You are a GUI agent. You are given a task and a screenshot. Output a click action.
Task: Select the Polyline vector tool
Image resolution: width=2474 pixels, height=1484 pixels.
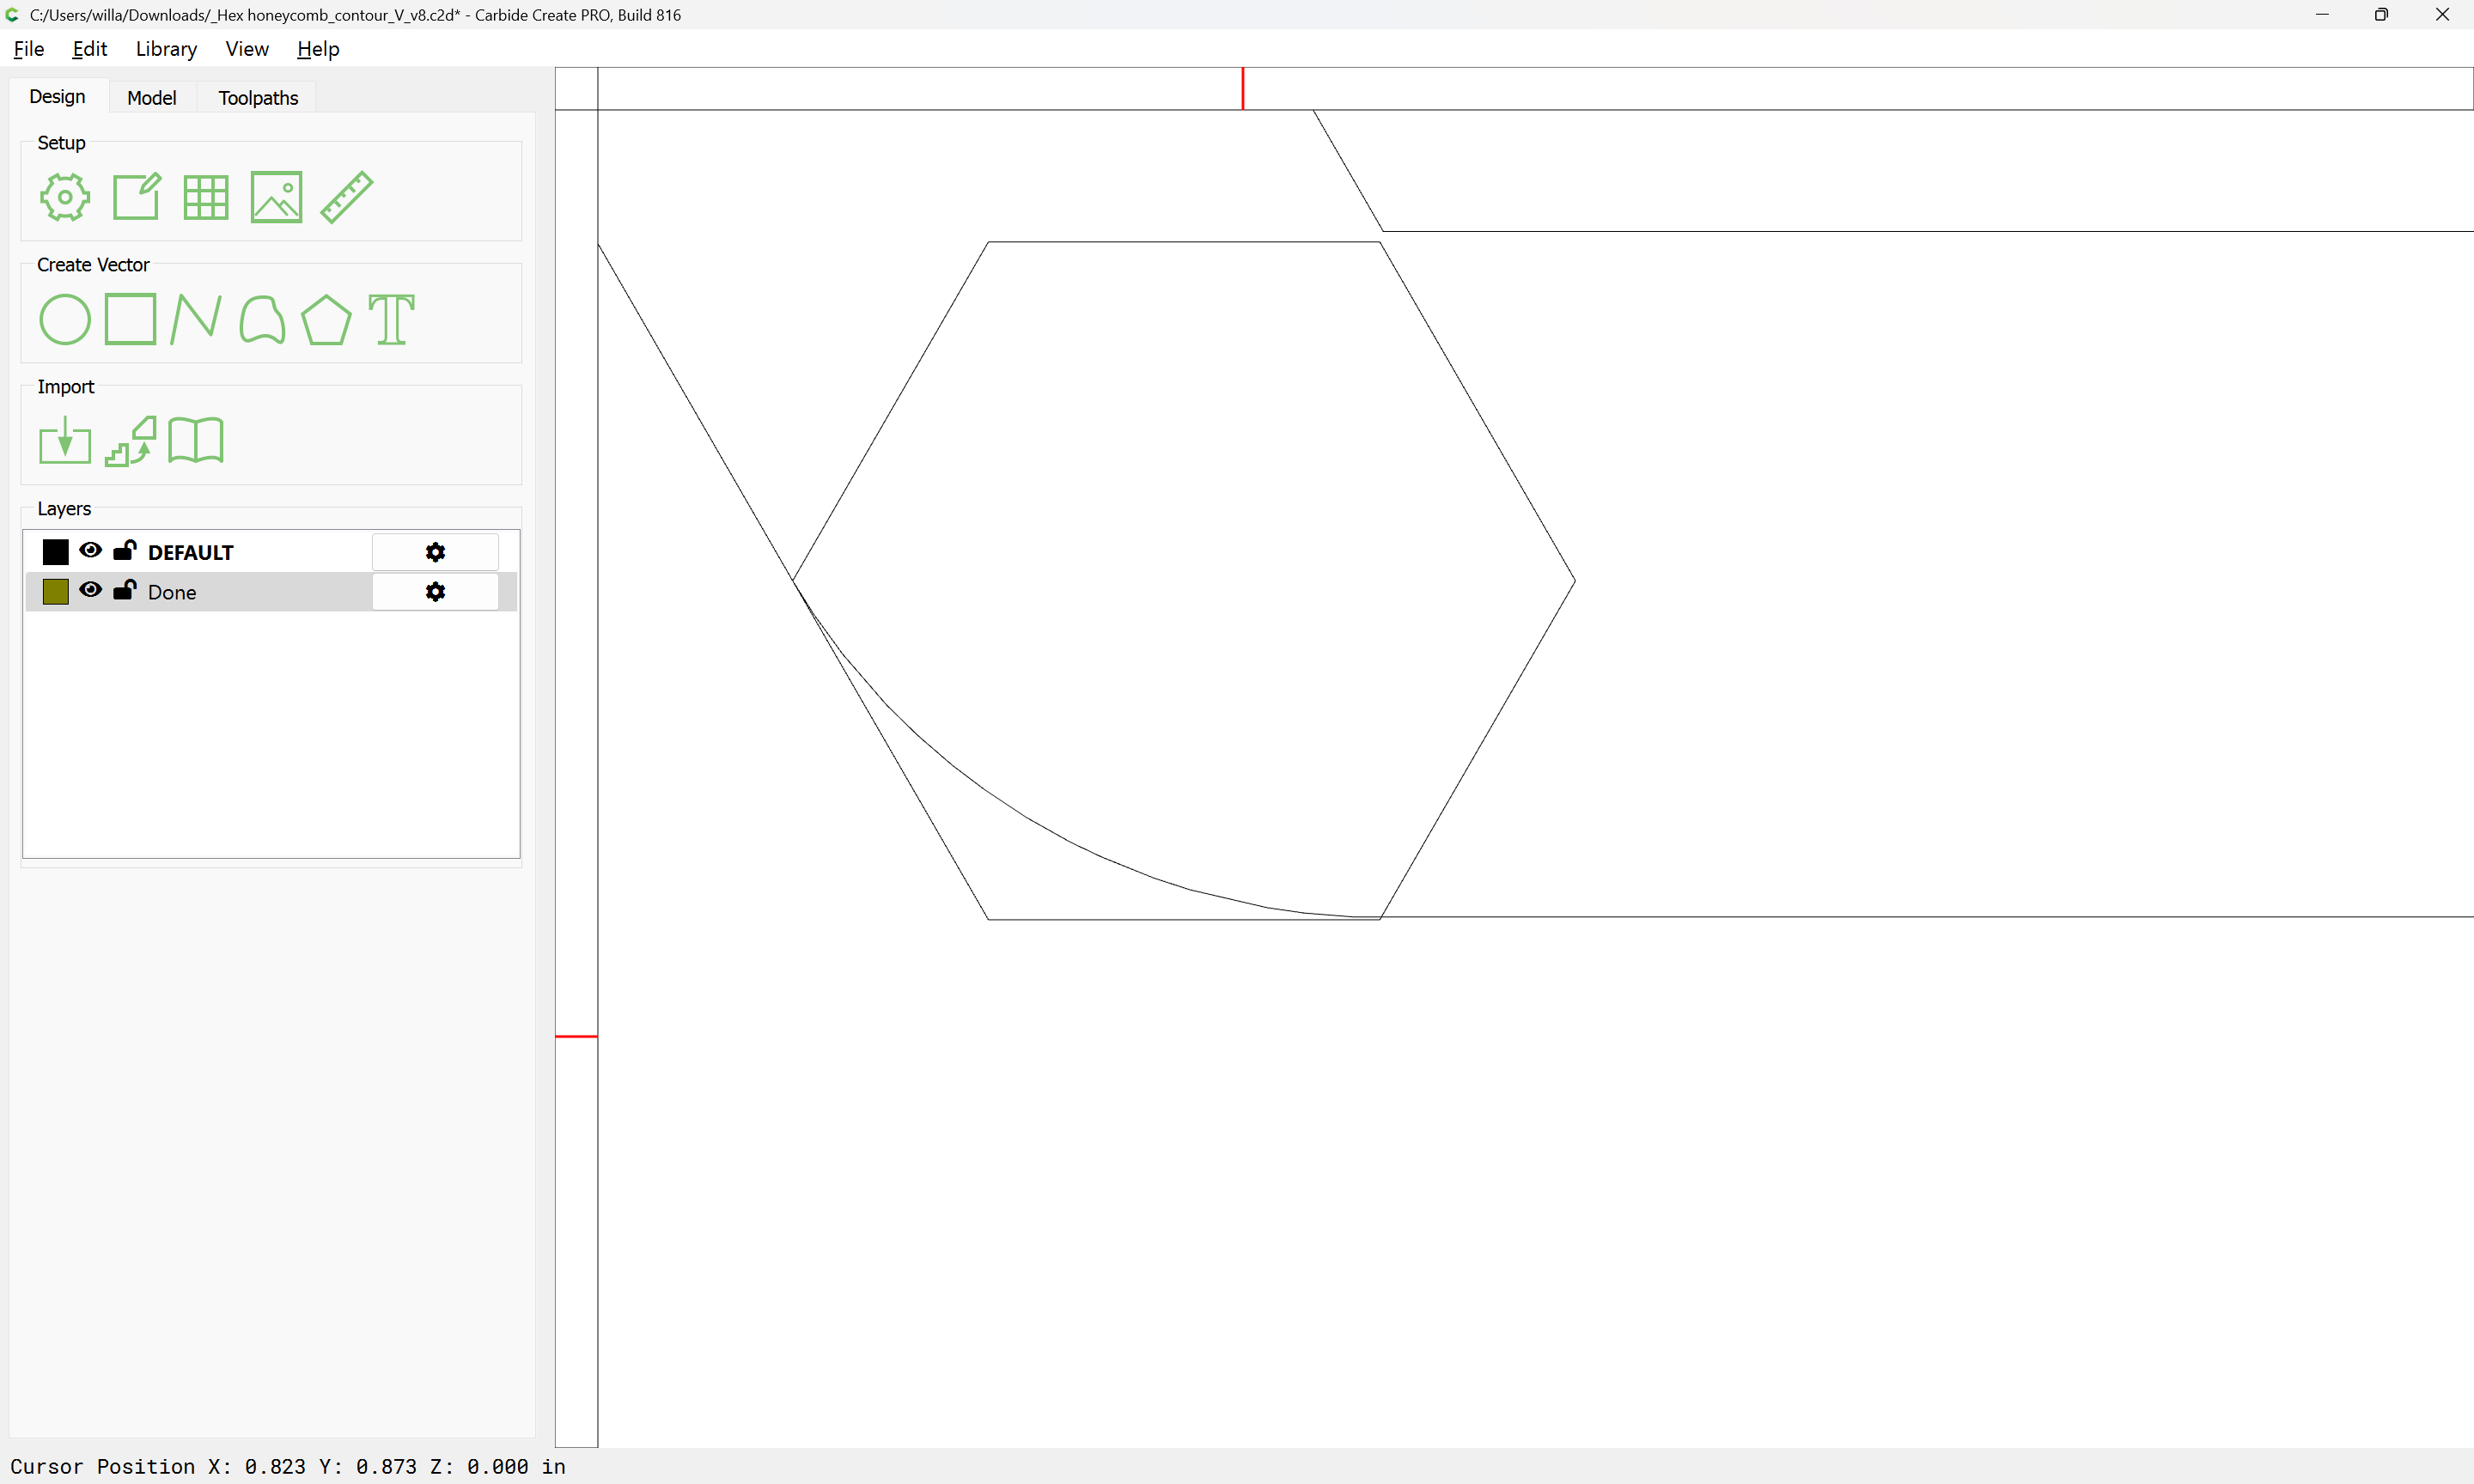(x=196, y=319)
